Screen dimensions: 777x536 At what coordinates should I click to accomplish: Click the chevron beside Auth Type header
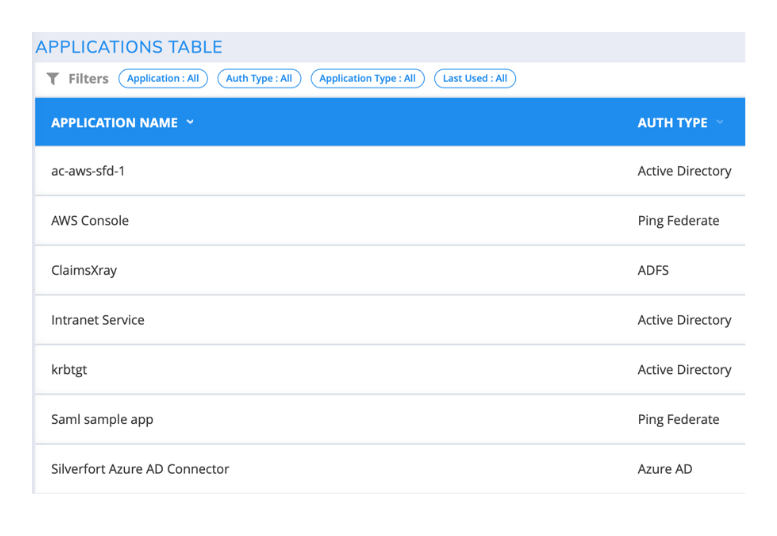pyautogui.click(x=720, y=122)
